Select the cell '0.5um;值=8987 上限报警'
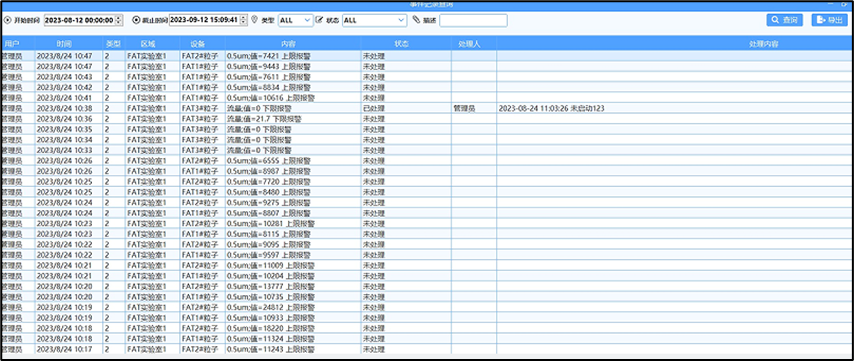The height and width of the screenshot is (361, 854). (x=293, y=172)
